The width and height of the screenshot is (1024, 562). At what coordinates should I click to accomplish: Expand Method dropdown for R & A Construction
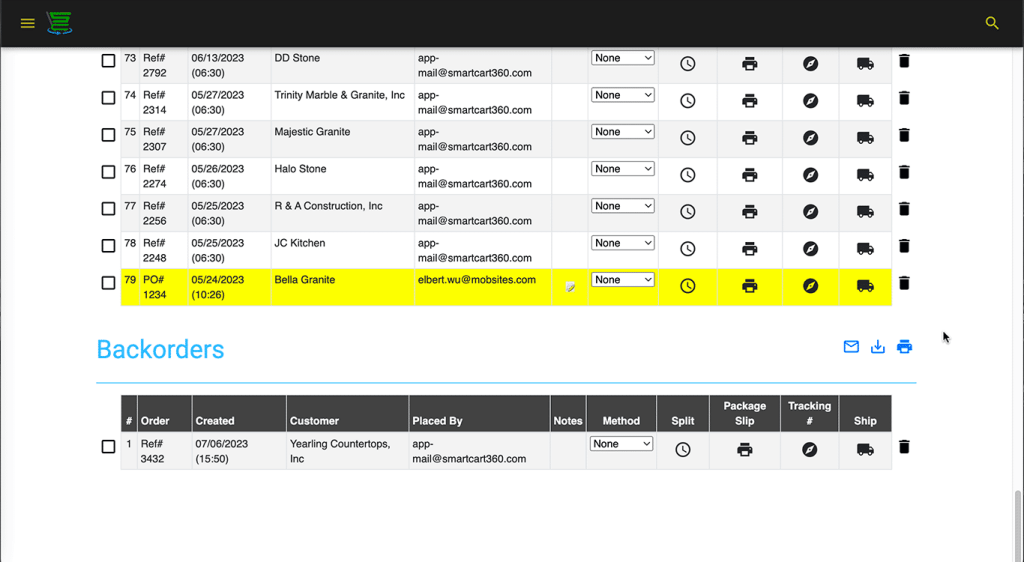[x=622, y=206]
